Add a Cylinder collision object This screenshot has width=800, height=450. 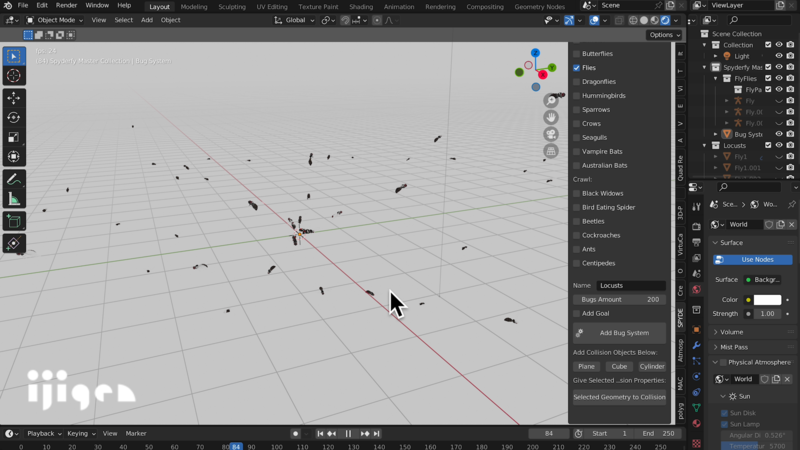tap(652, 367)
